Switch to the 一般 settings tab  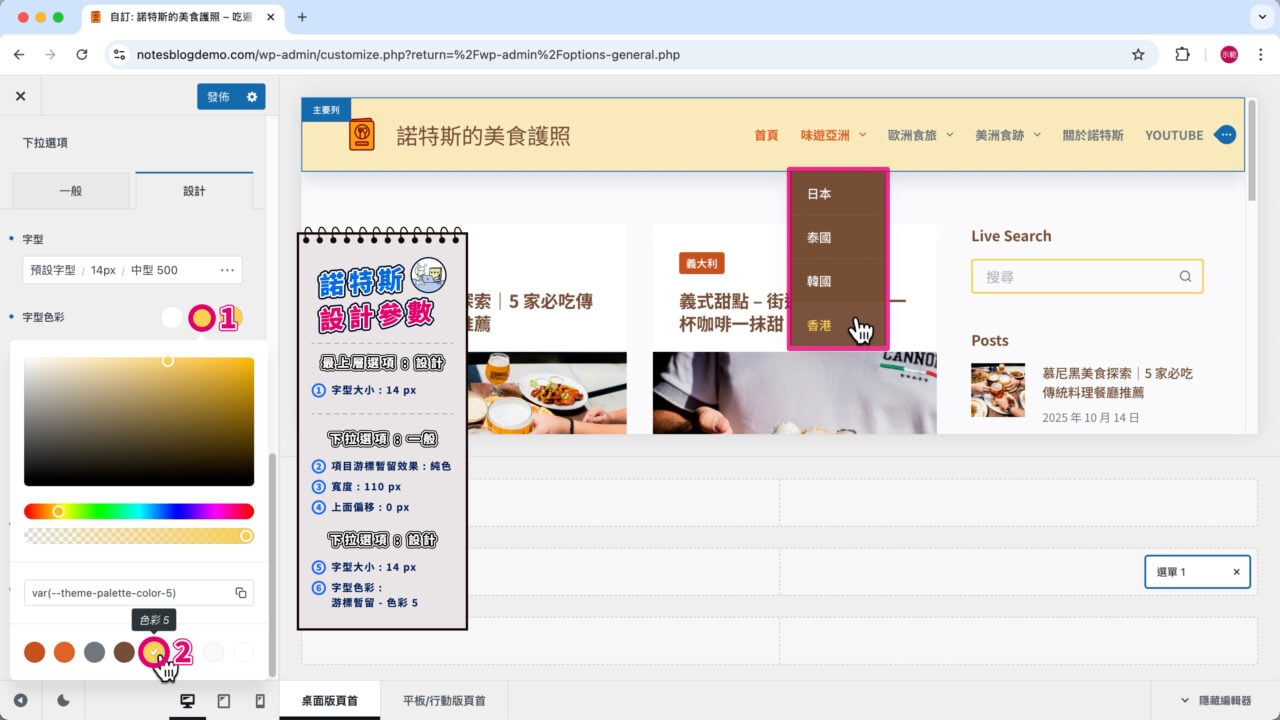(71, 190)
